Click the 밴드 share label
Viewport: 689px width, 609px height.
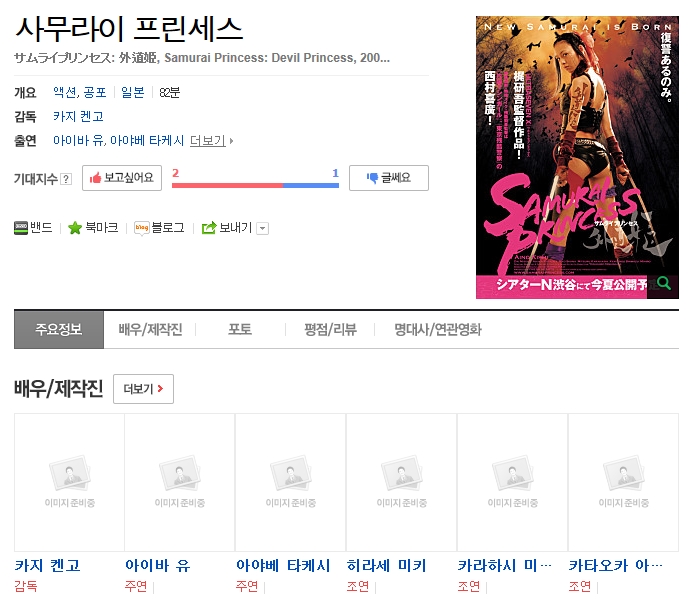tap(41, 228)
